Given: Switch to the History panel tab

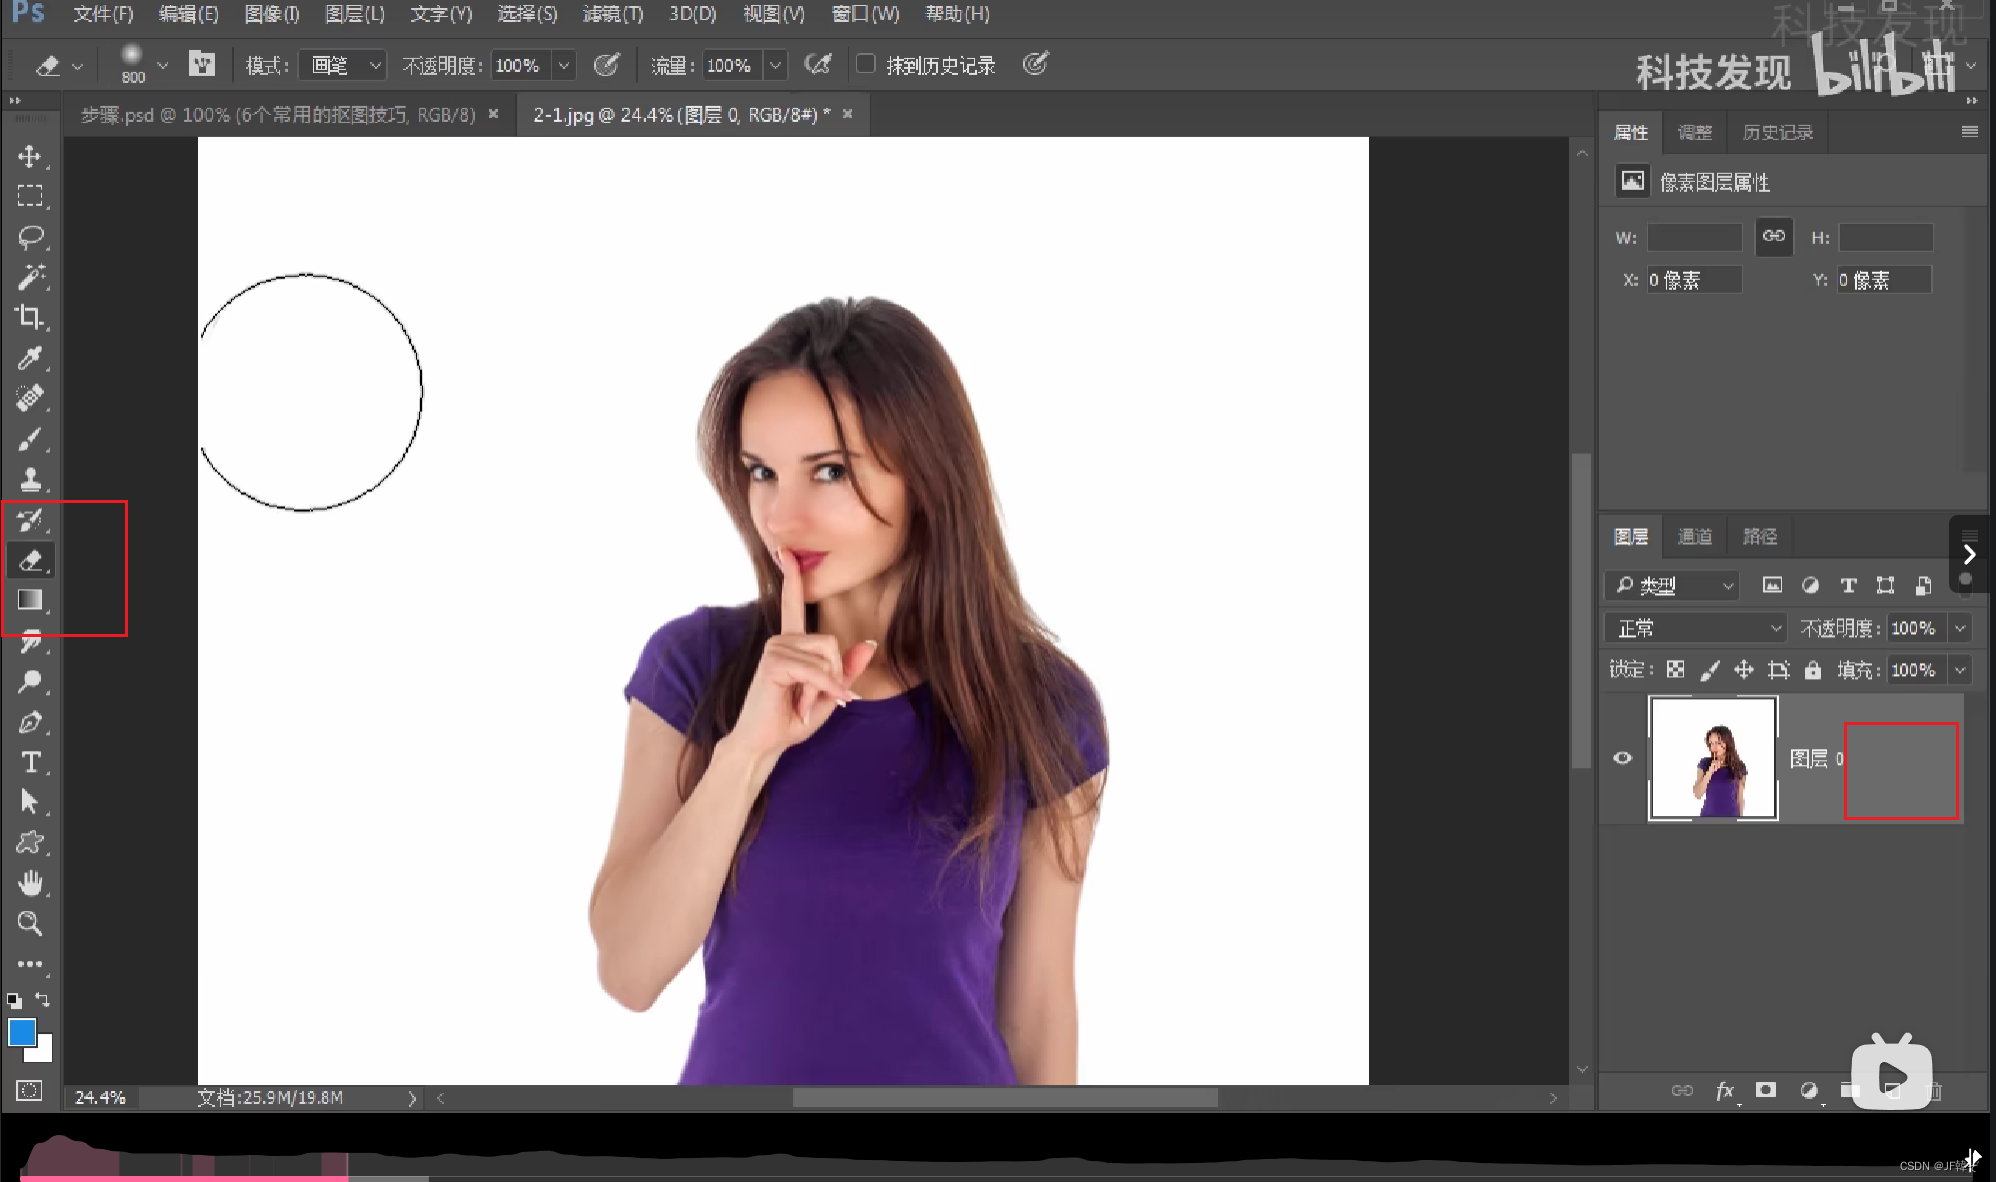Looking at the screenshot, I should point(1777,132).
